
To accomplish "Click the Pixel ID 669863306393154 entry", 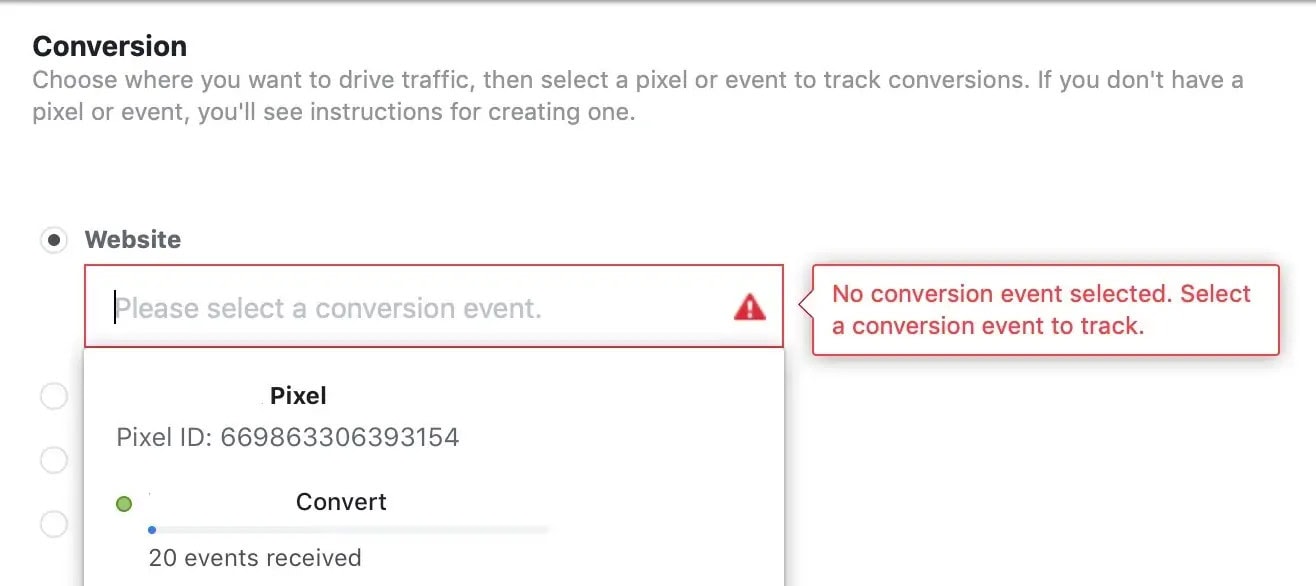I will [288, 437].
